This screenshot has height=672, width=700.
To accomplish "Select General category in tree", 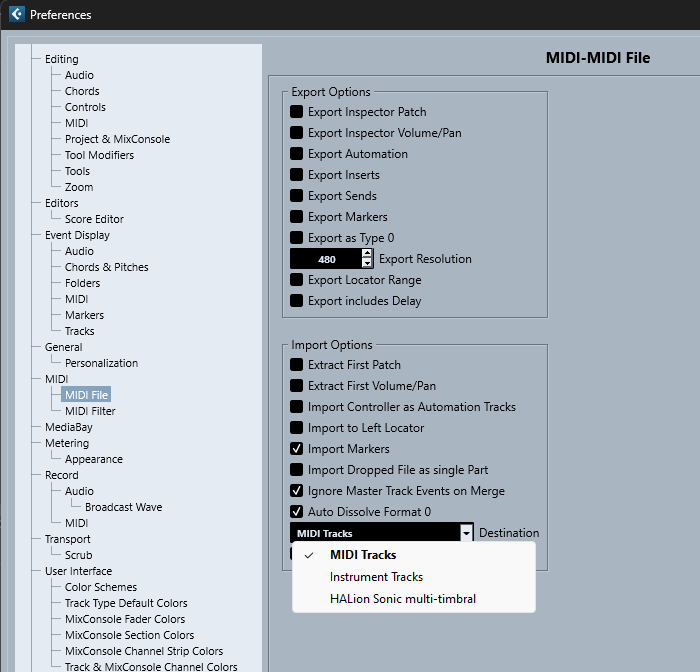I will (63, 347).
